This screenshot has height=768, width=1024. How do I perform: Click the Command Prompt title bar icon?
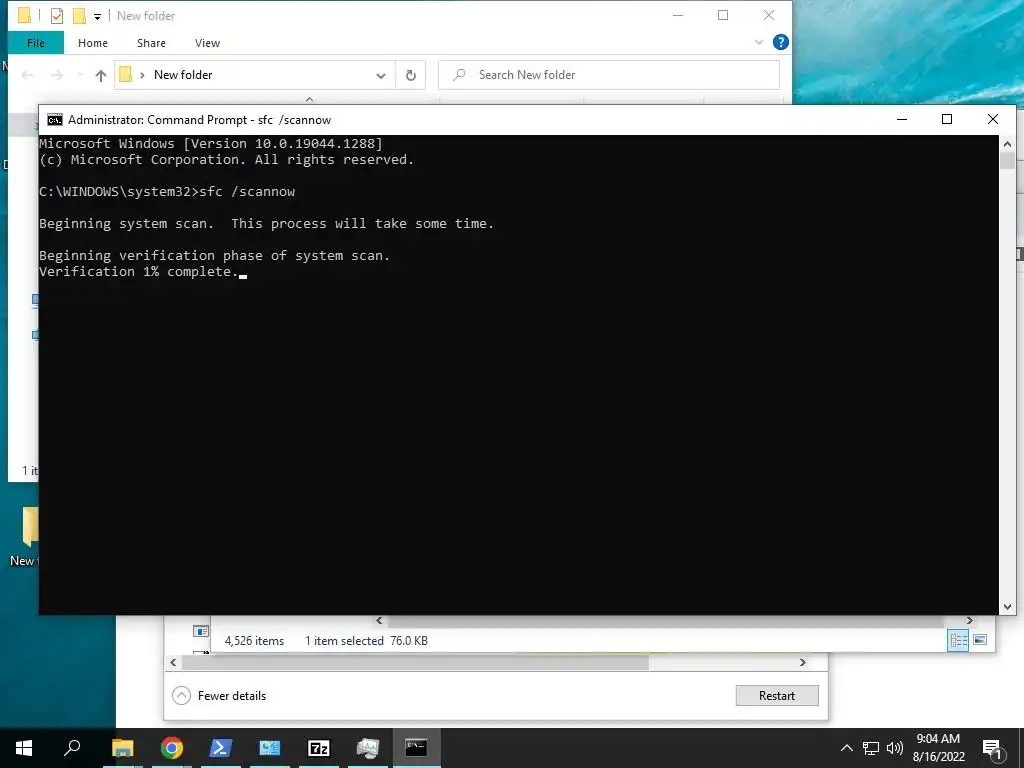[x=55, y=120]
